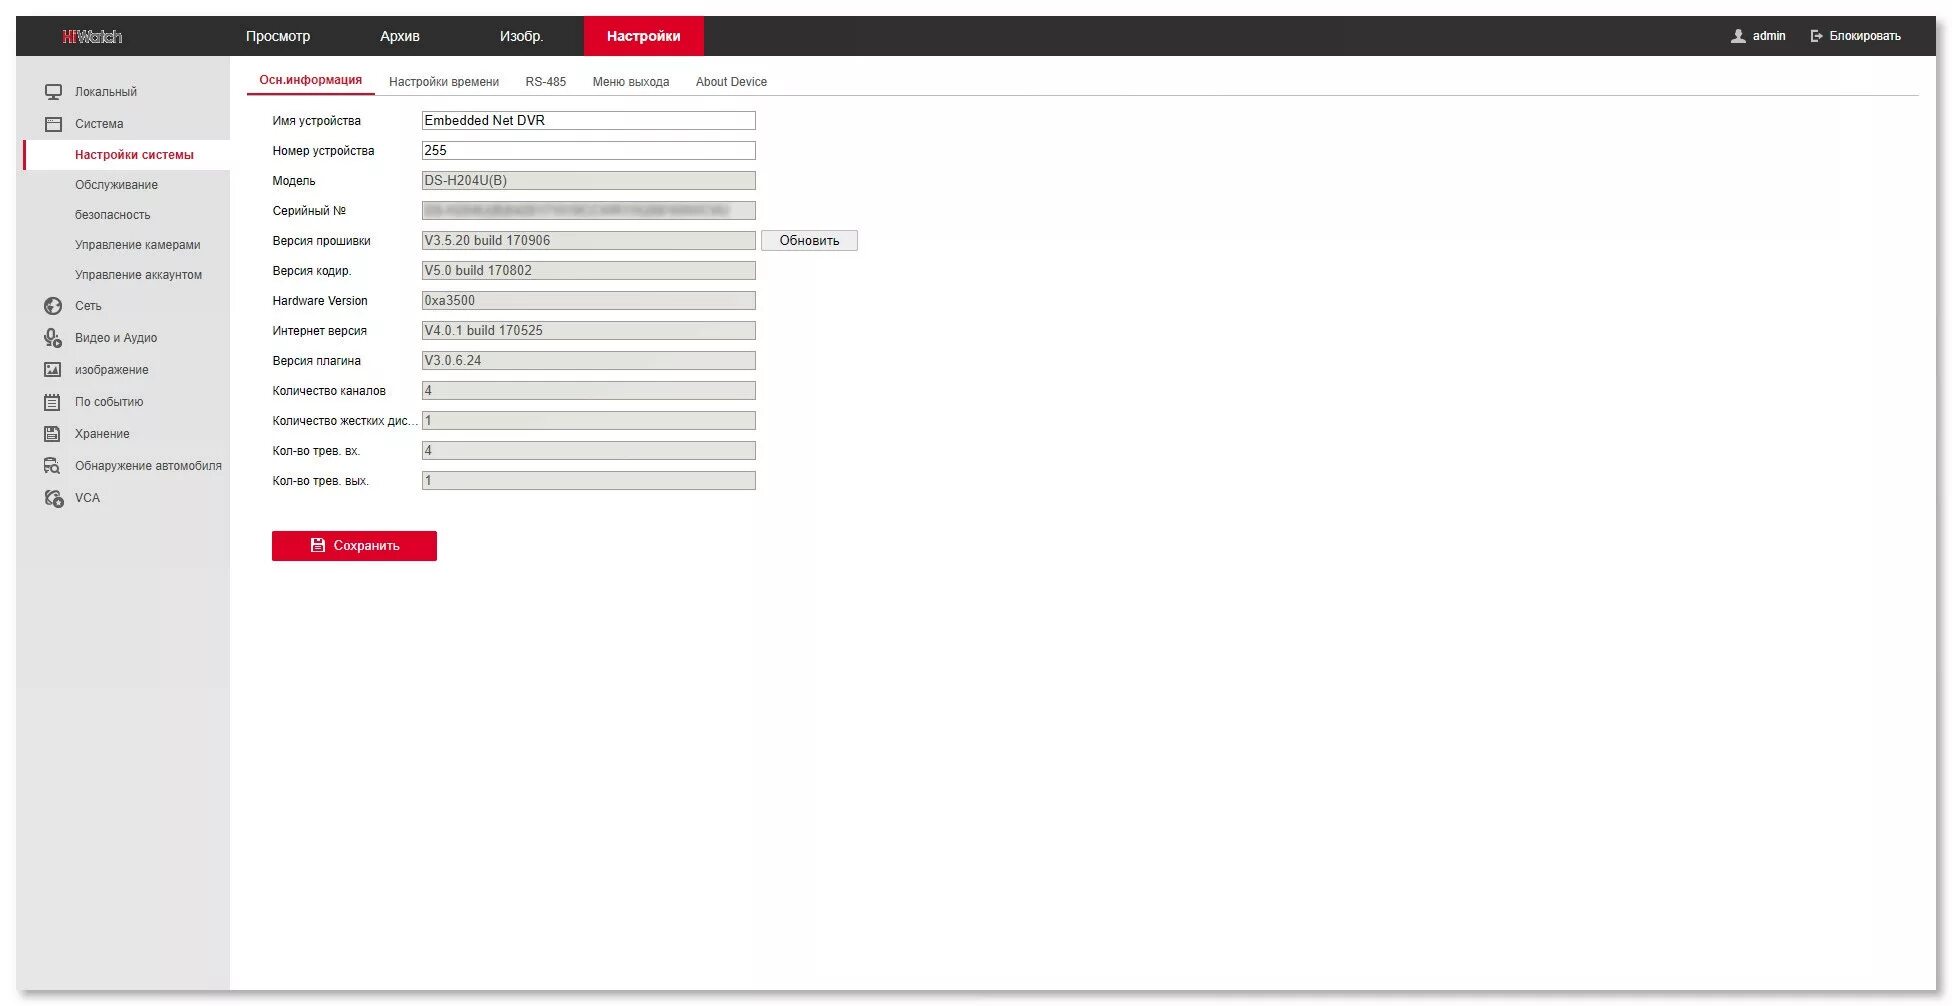Click the V5.0 build 170802 field
The image size is (1952, 1006).
[x=588, y=271]
